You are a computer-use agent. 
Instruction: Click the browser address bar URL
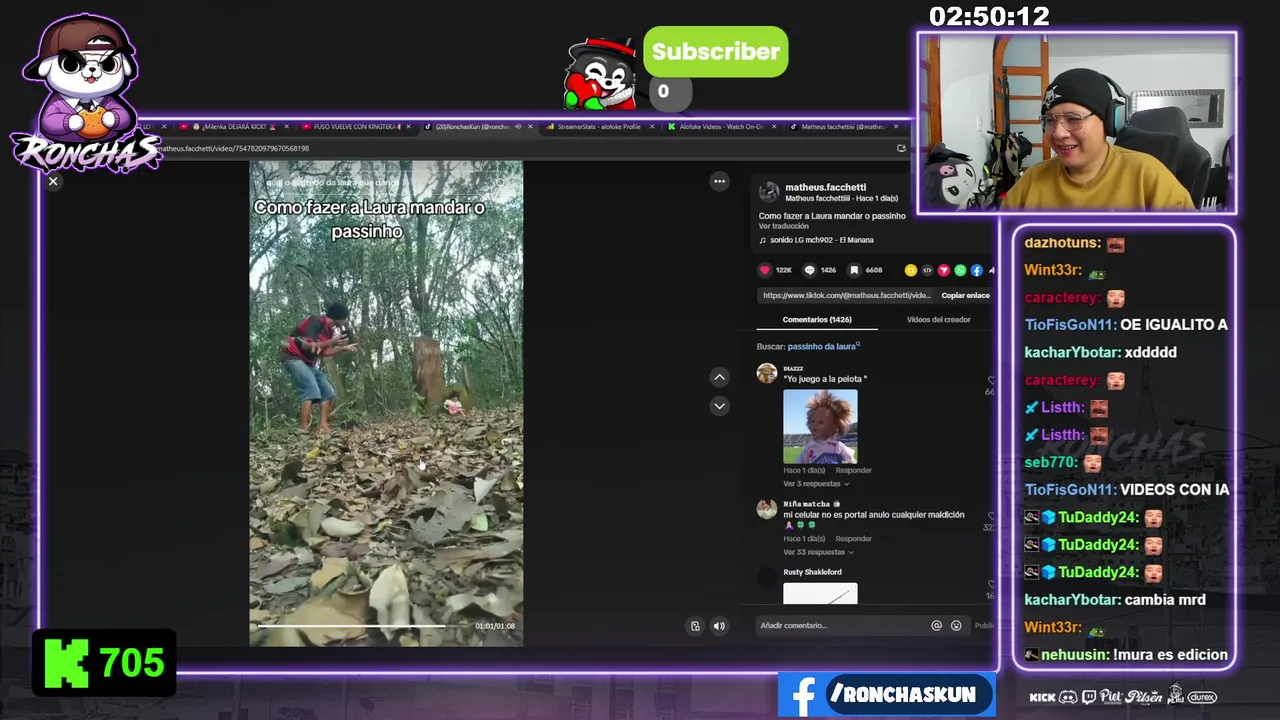233,148
